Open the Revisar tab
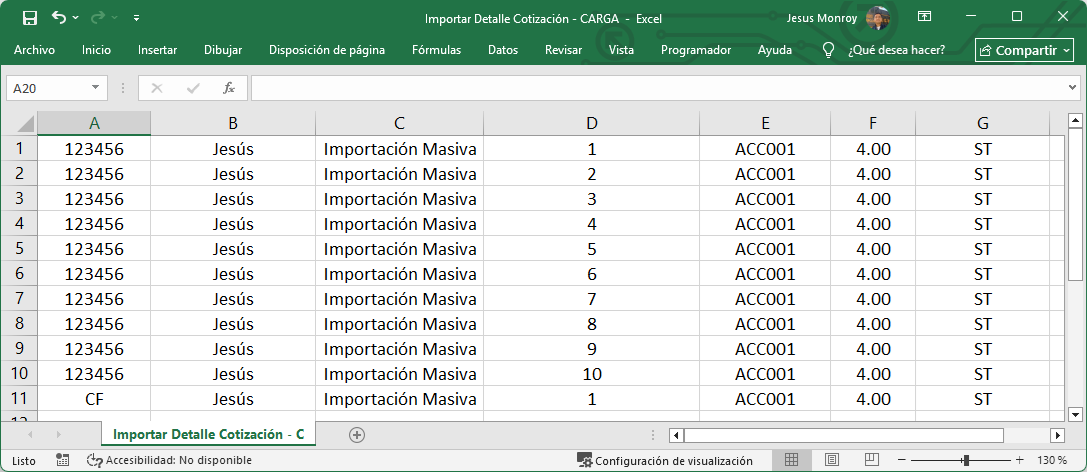The image size is (1087, 472). (564, 50)
